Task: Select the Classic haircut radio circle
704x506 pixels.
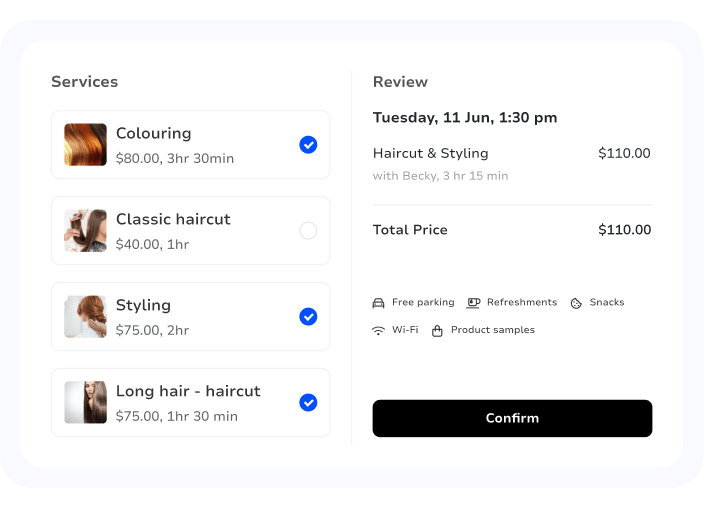Action: point(308,231)
